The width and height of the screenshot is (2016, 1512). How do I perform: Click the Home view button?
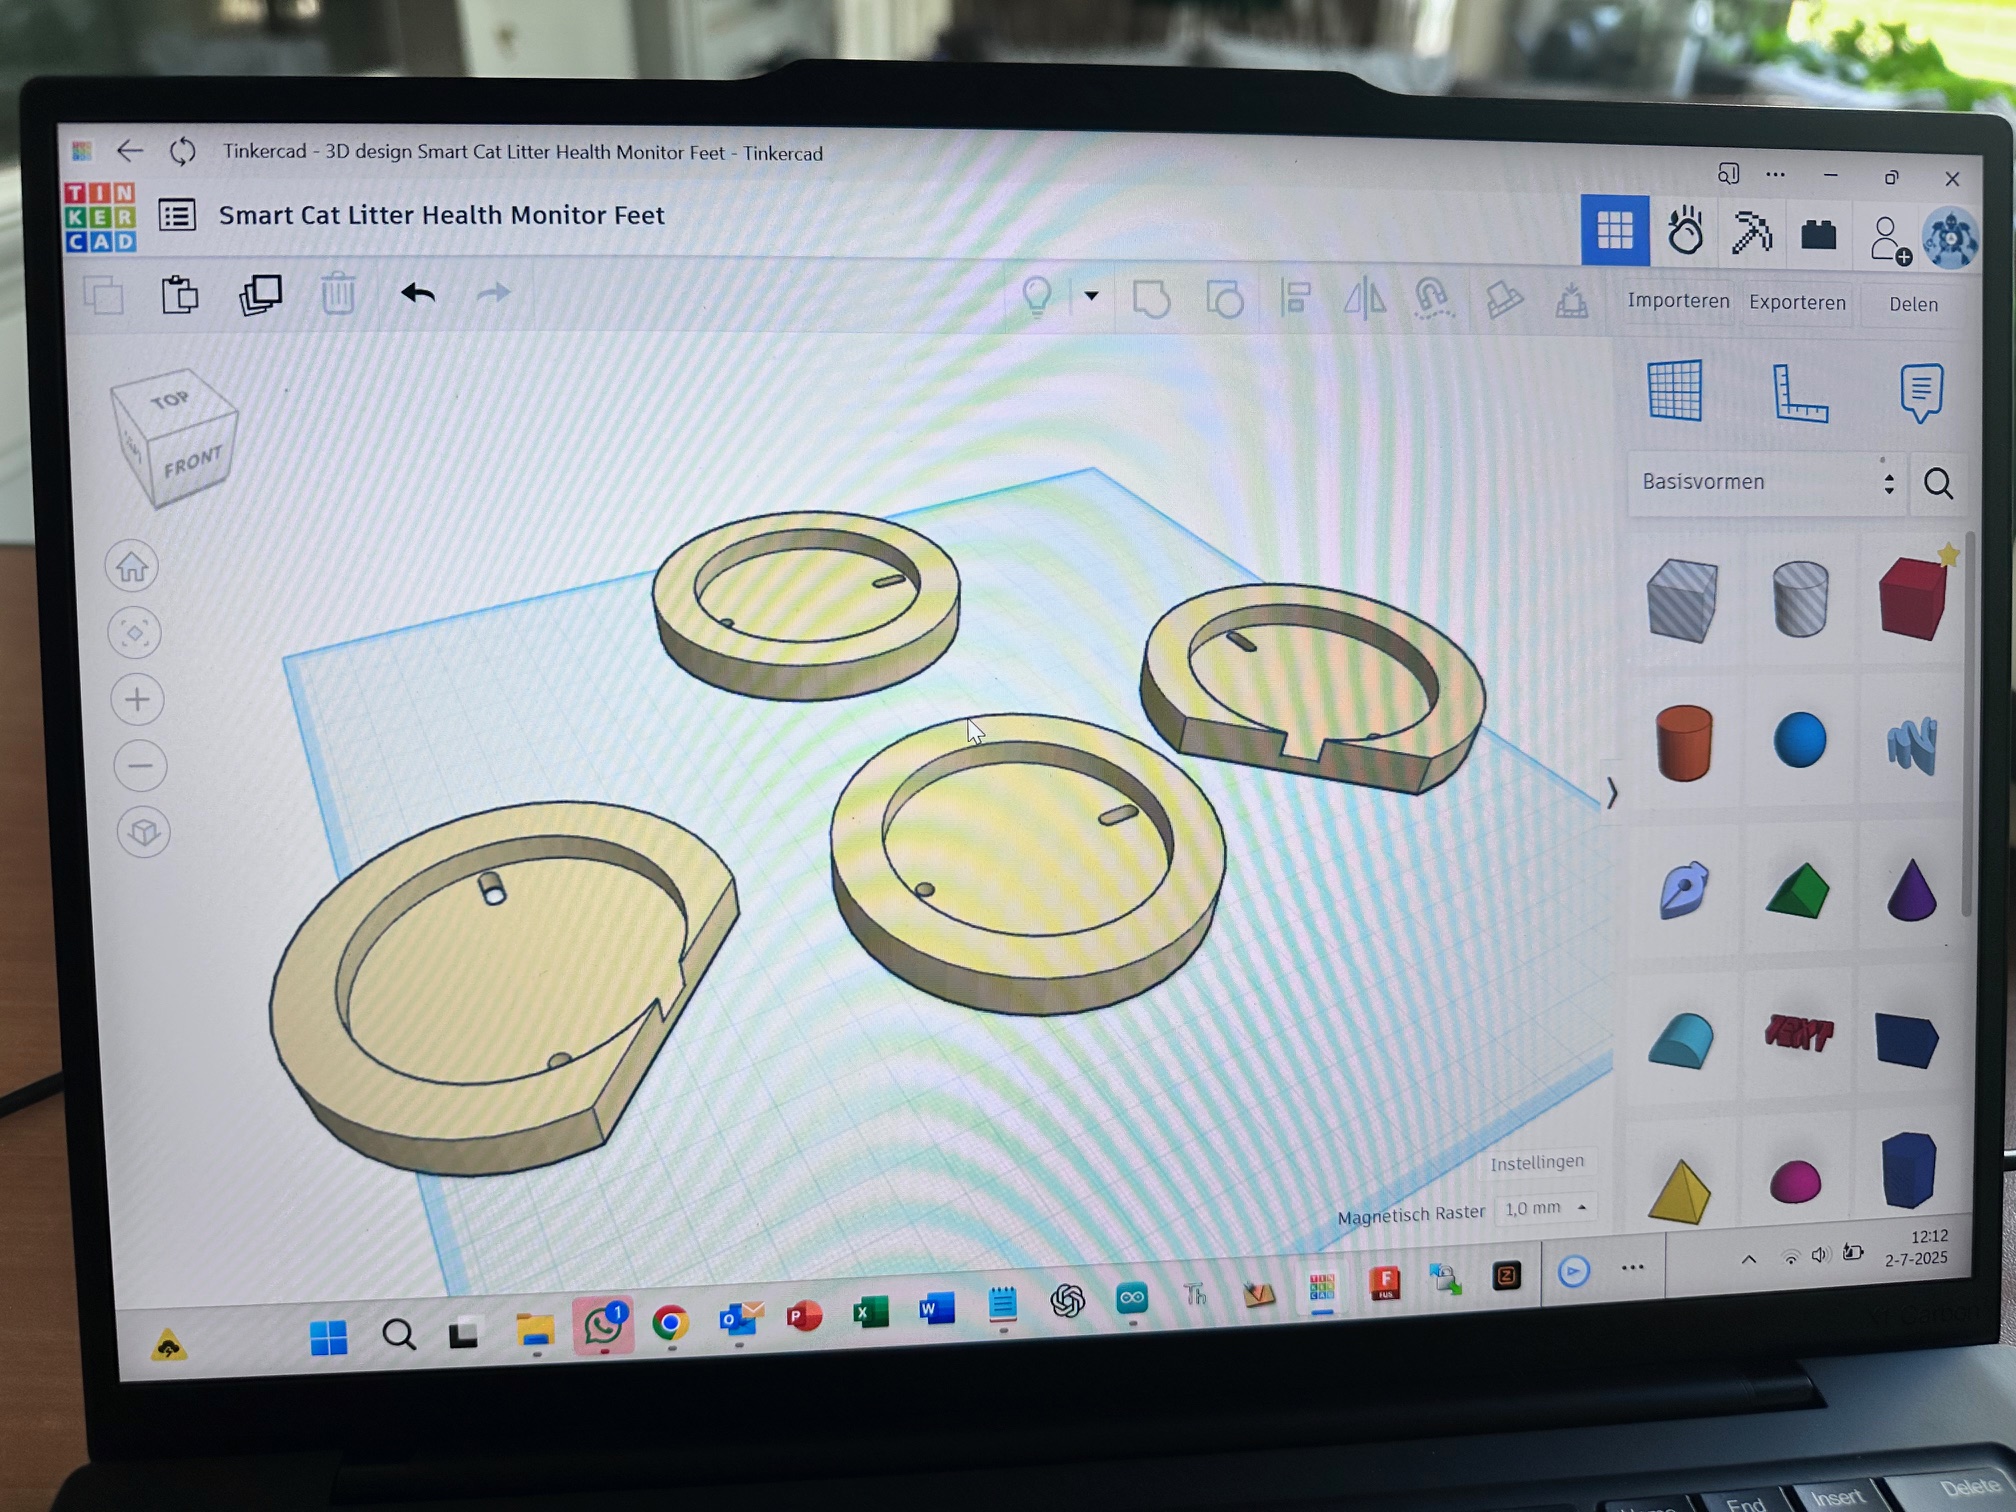click(132, 567)
